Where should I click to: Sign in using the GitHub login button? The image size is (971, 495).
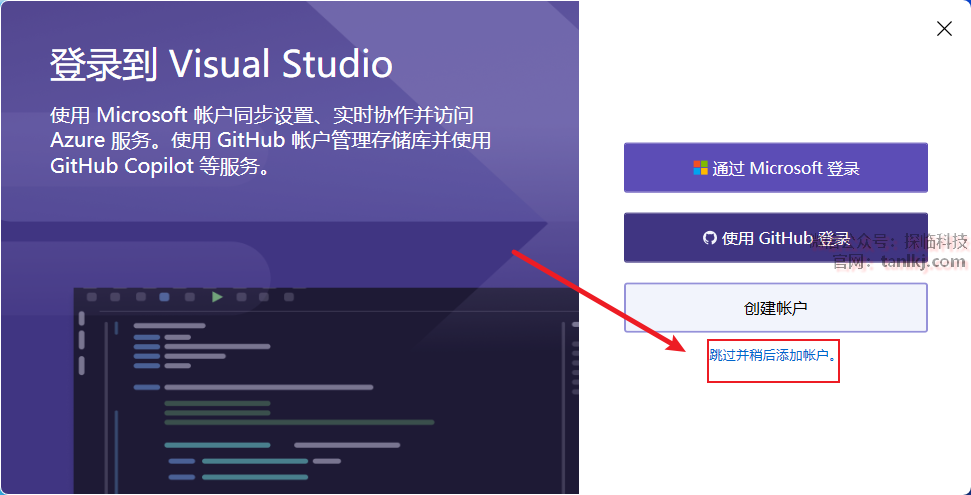click(x=775, y=238)
